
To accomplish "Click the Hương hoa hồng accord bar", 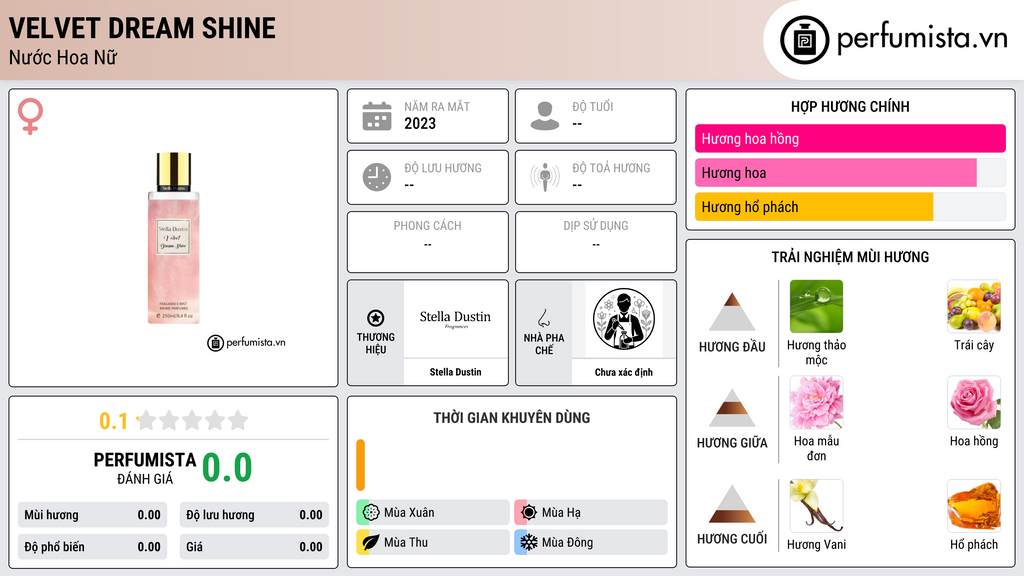I will tap(850, 138).
